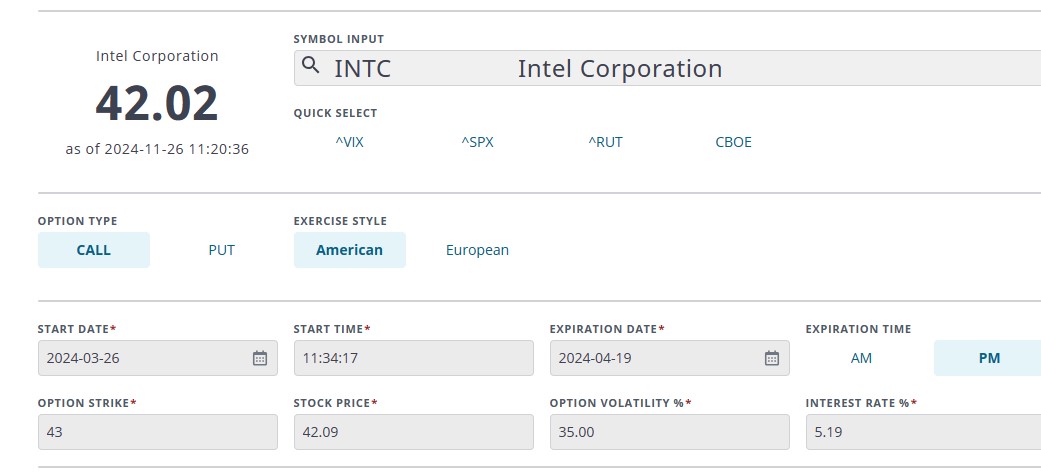Select the PUT option type
This screenshot has height=472, width=1041.
222,250
